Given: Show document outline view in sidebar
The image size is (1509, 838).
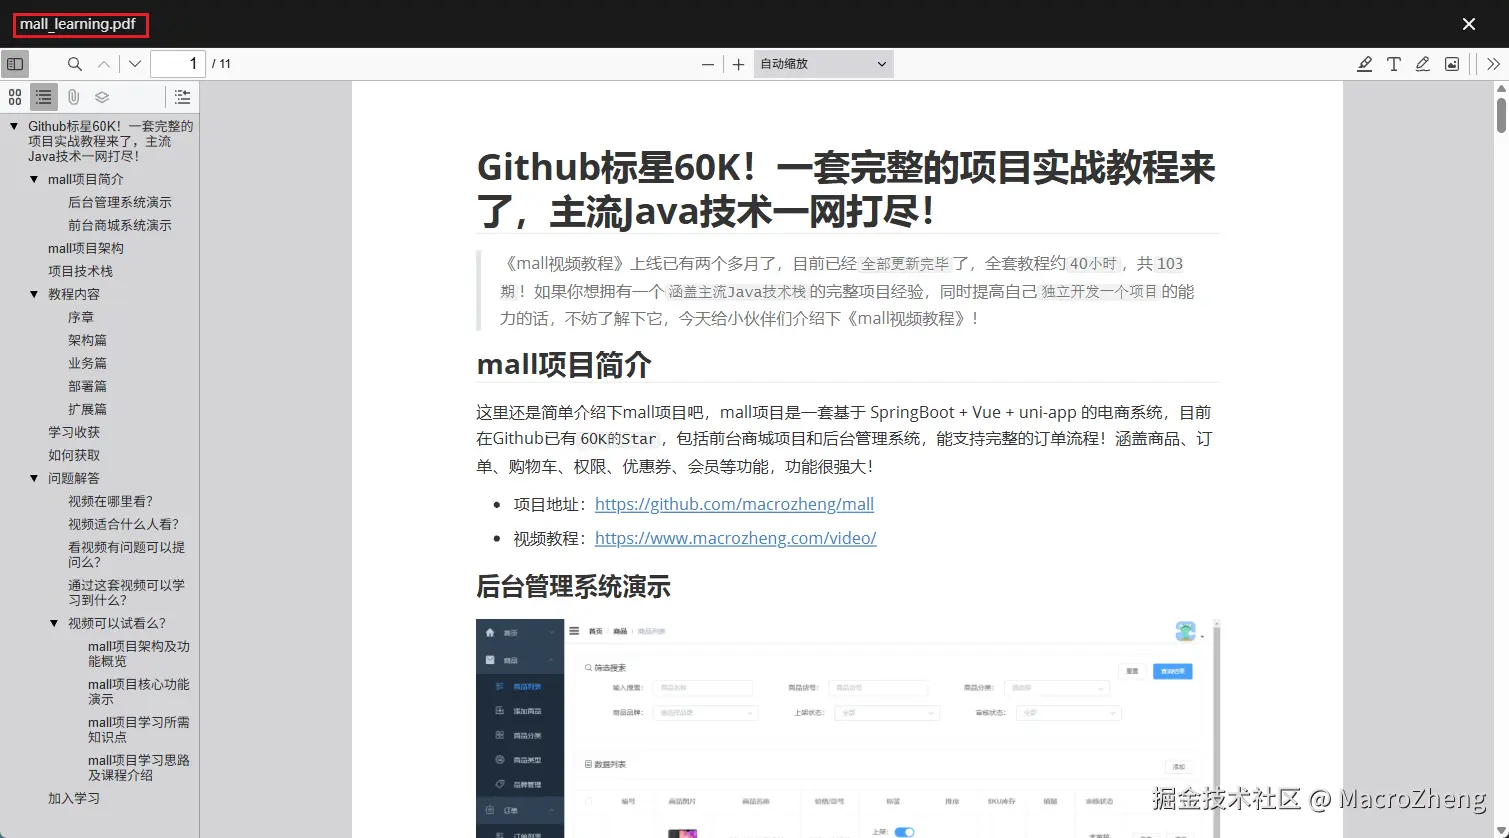Looking at the screenshot, I should pos(44,97).
